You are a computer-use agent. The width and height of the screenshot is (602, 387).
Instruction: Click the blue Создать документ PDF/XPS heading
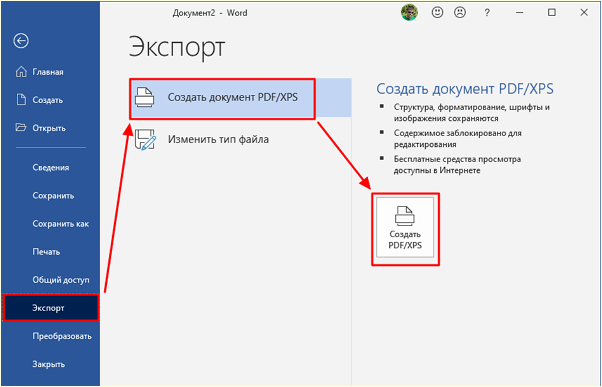465,89
